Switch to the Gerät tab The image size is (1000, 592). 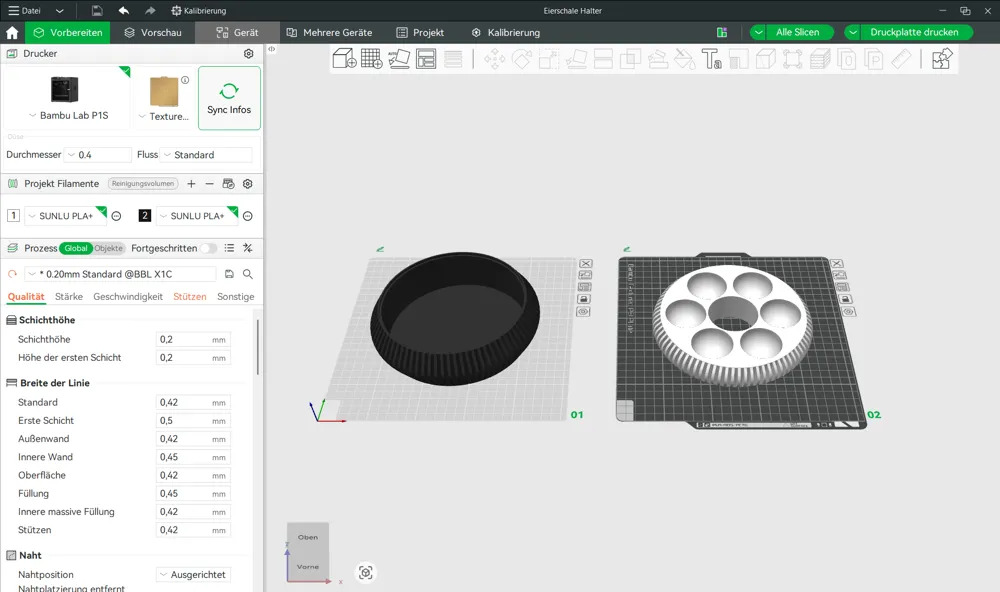237,33
